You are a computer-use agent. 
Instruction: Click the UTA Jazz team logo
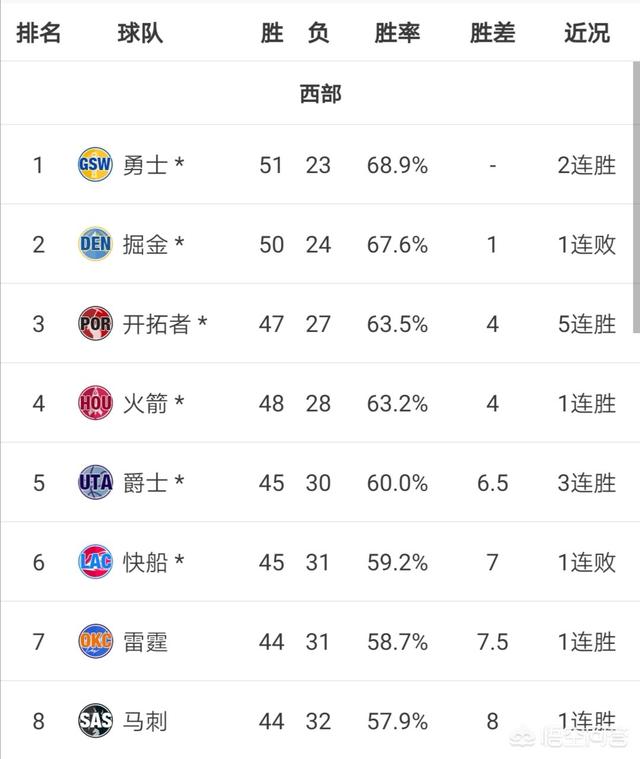click(x=95, y=482)
